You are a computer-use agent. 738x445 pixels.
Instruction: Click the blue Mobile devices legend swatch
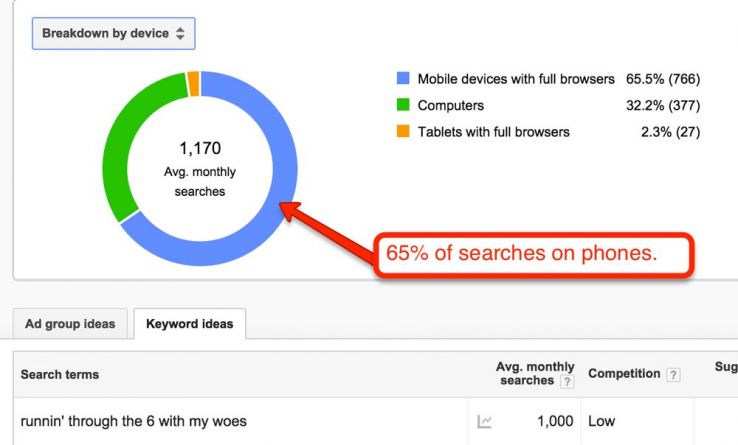[x=403, y=78]
